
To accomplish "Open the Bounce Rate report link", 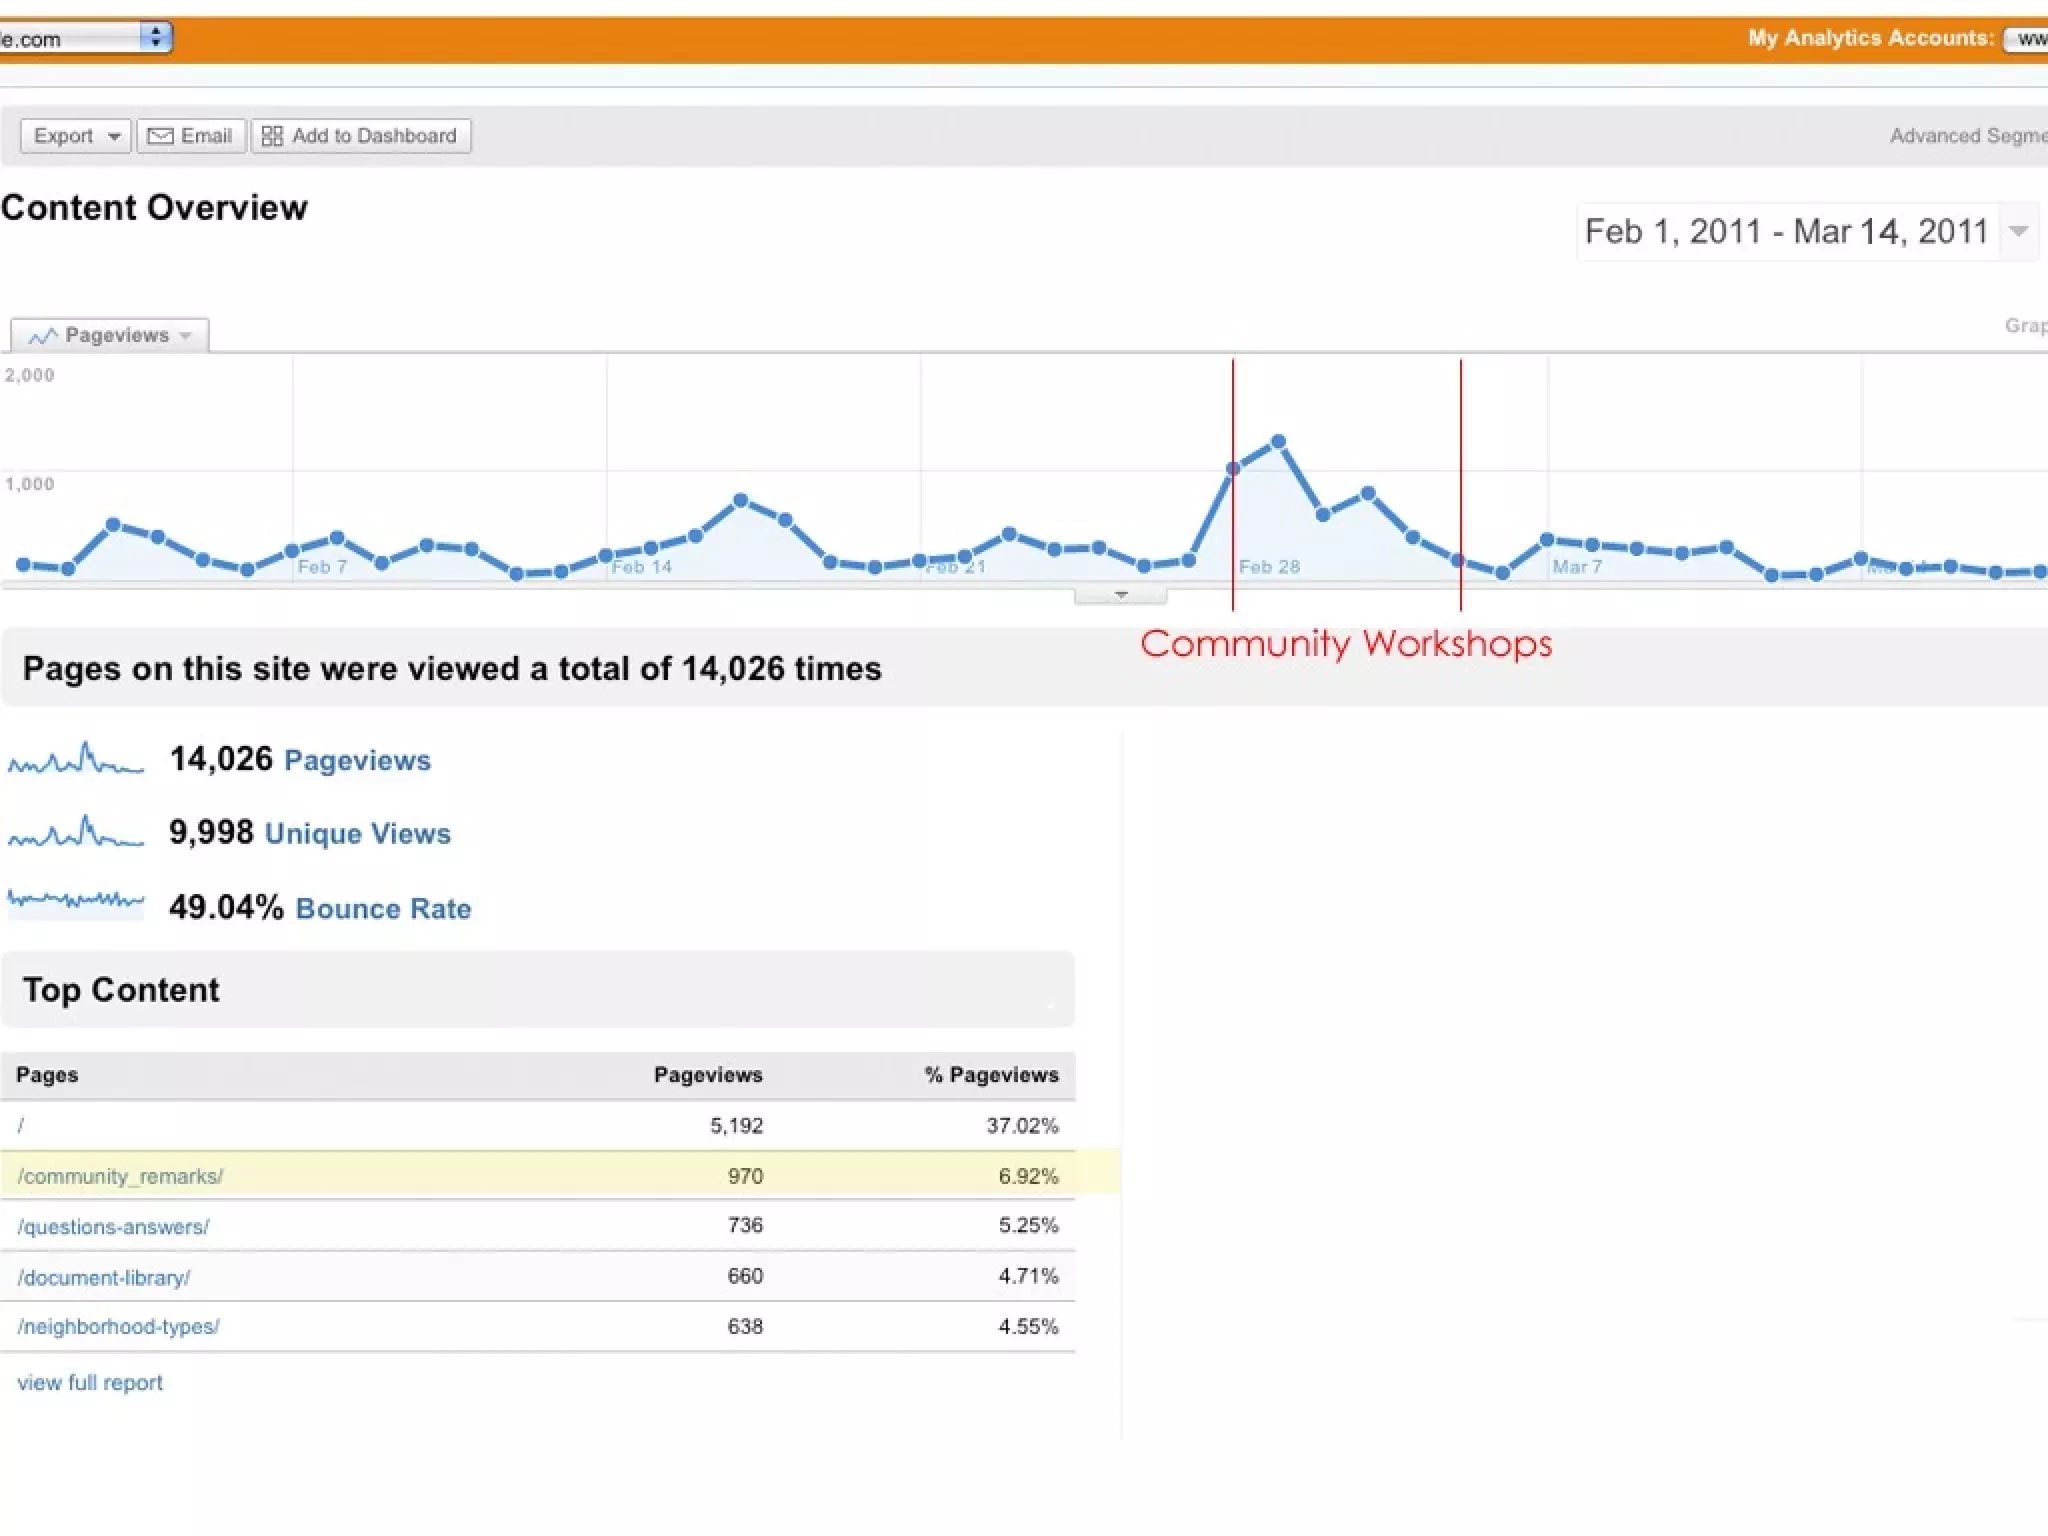I will 383,908.
